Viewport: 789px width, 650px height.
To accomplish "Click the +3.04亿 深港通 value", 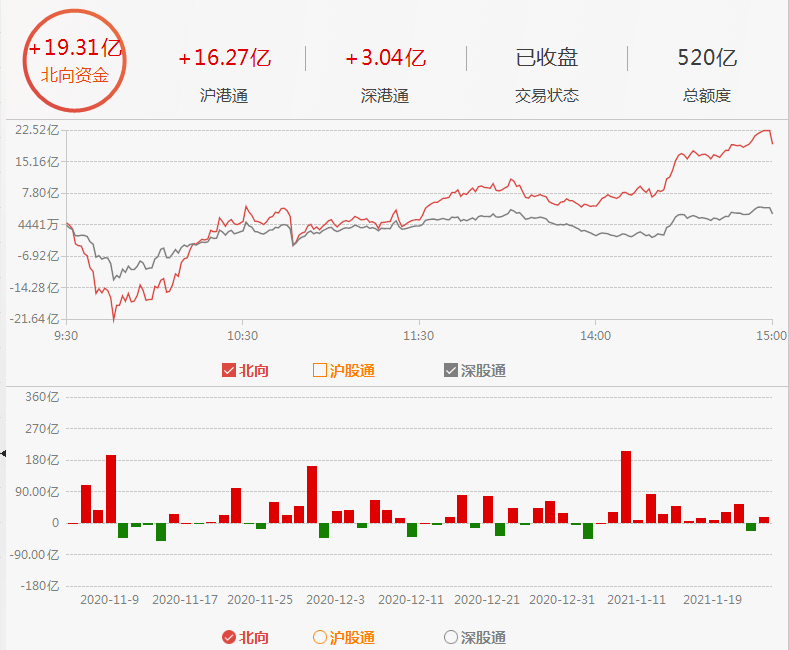I will [x=385, y=58].
